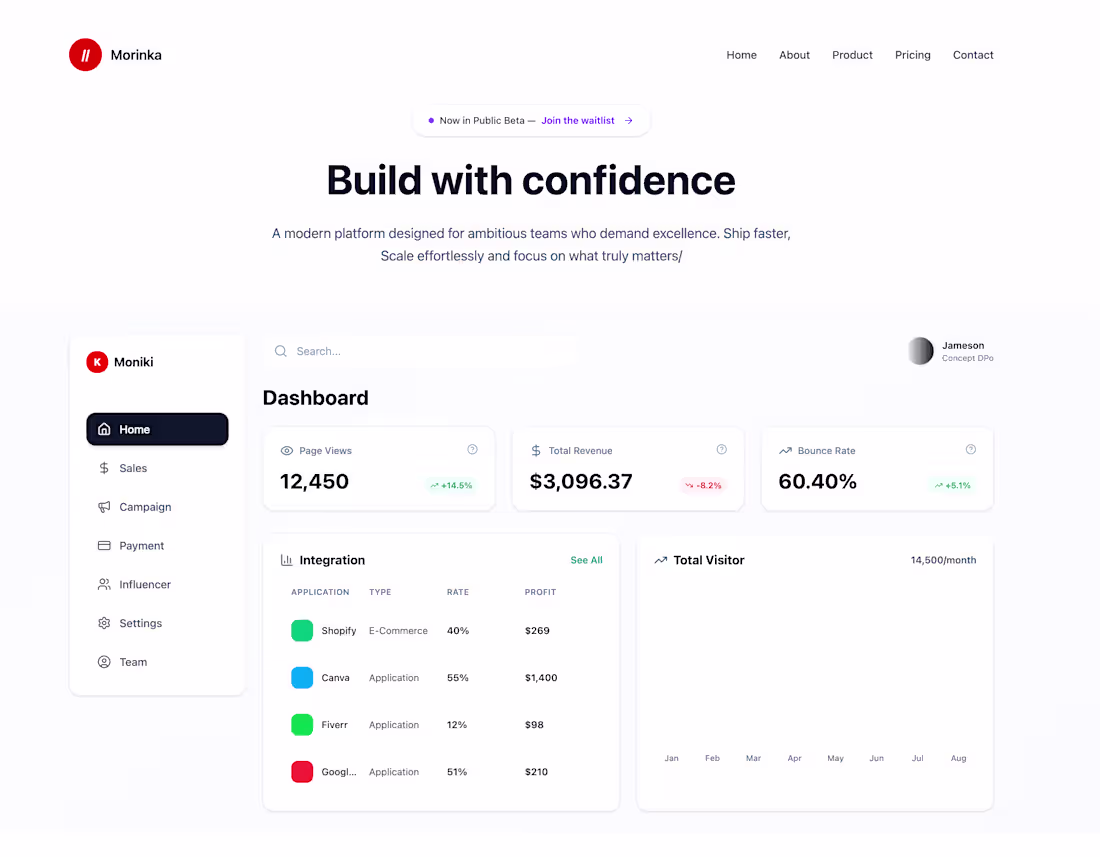Select the Home icon in the sidebar
1100x857 pixels.
(x=104, y=429)
